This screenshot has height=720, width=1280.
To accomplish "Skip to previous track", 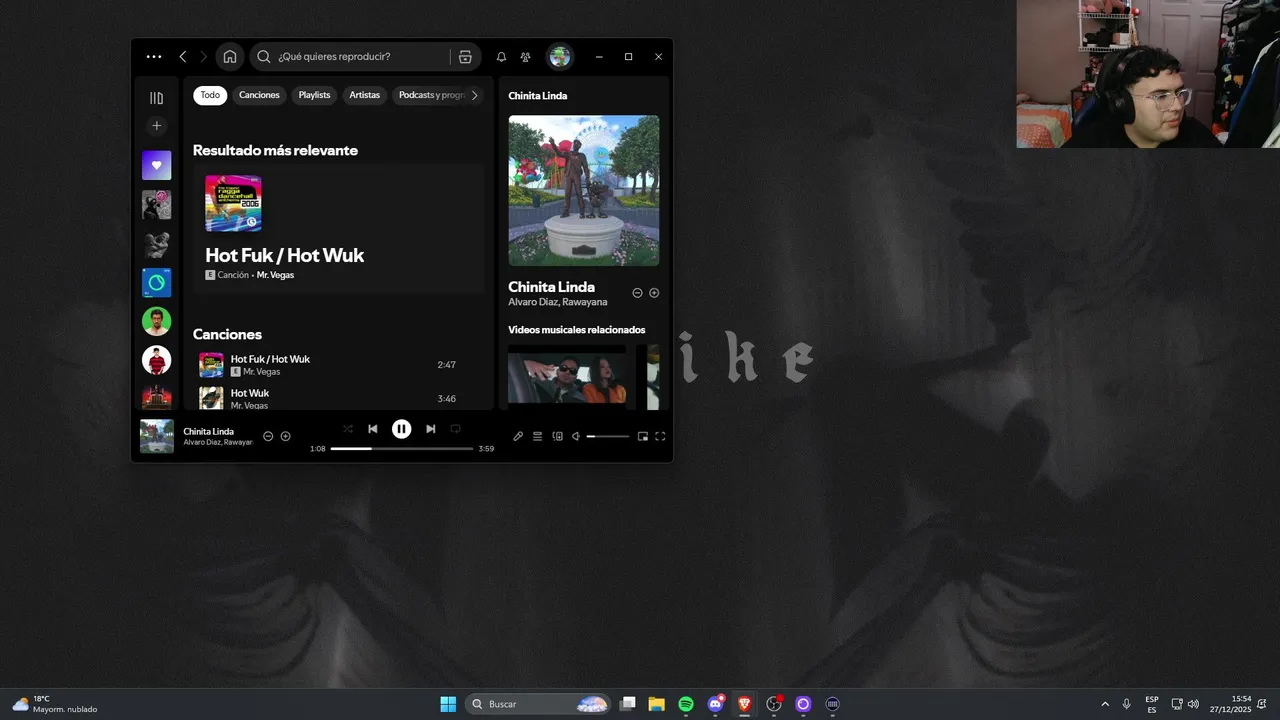I will pyautogui.click(x=373, y=429).
